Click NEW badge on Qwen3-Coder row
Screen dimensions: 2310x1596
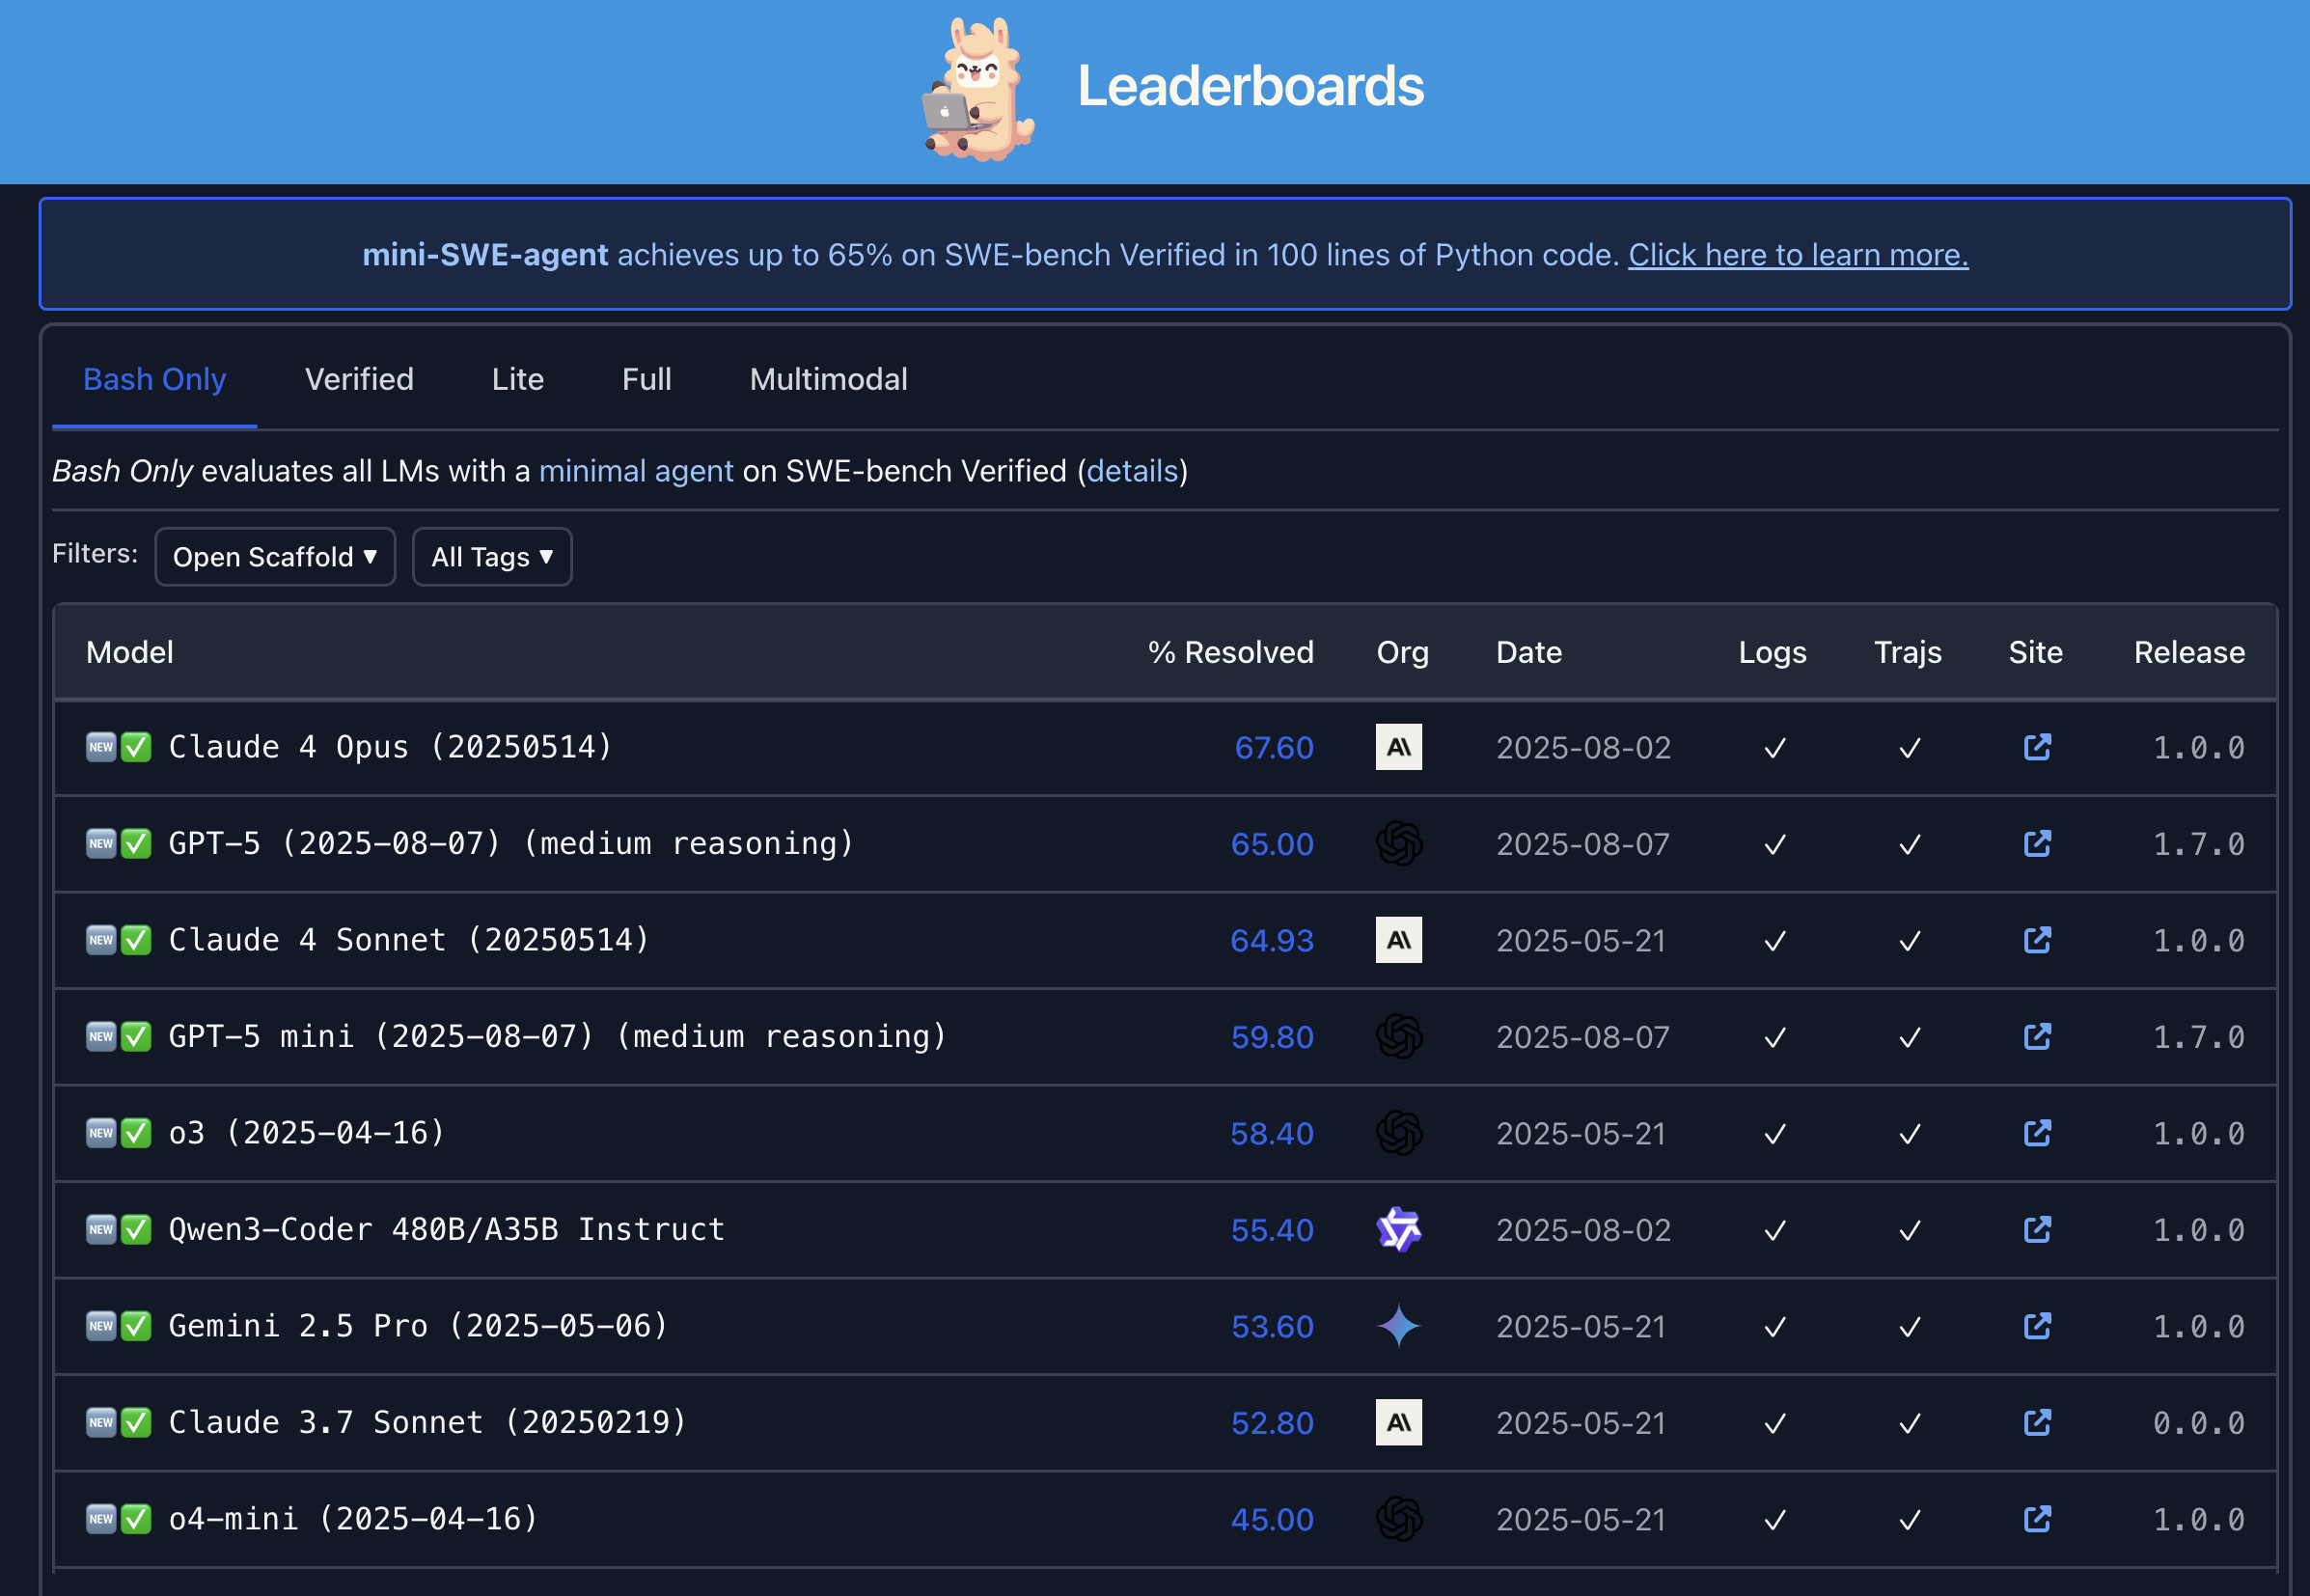101,1230
